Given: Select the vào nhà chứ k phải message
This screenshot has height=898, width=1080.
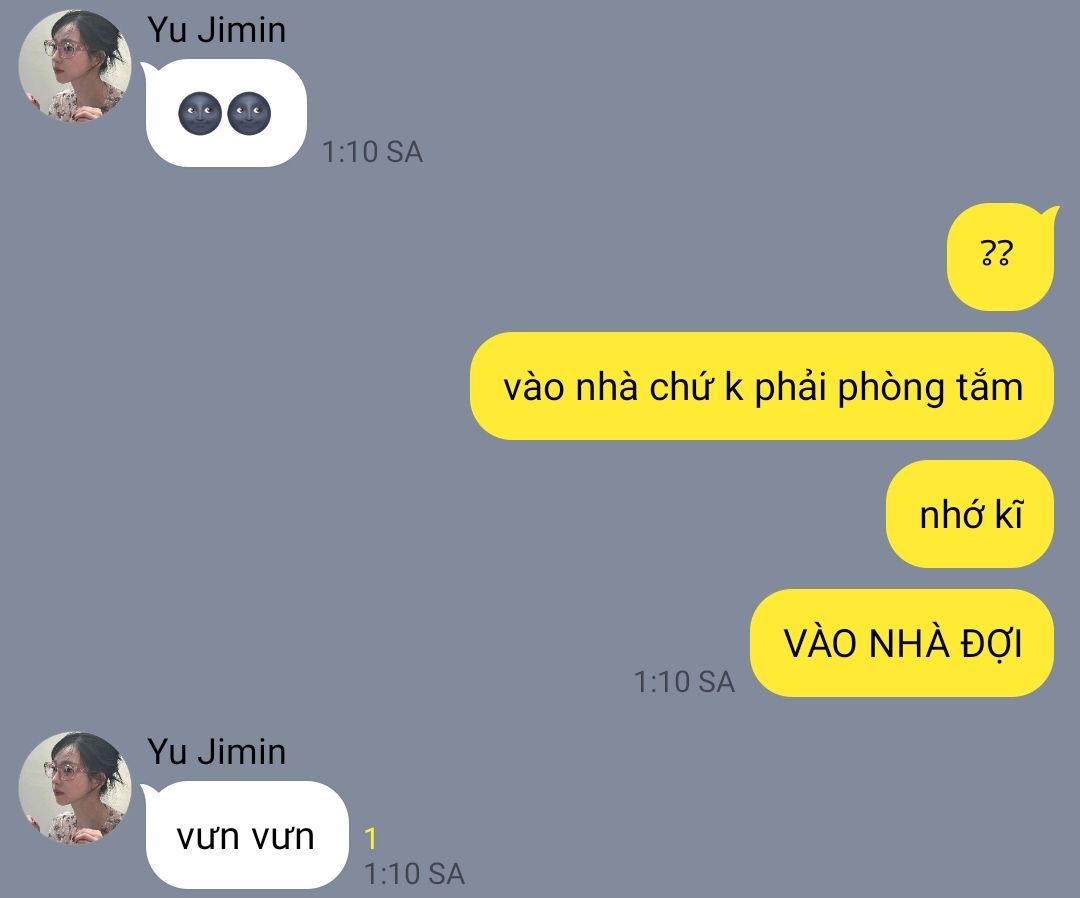Looking at the screenshot, I should (x=762, y=386).
